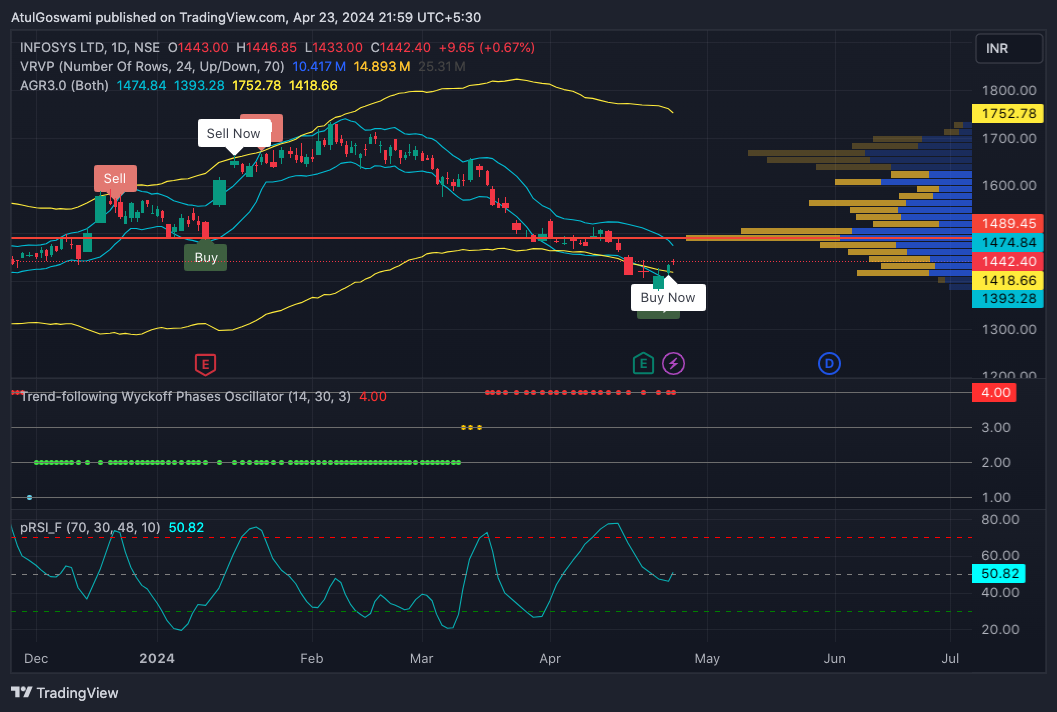Click the purple lightning event marker
This screenshot has width=1057, height=712.
[x=673, y=364]
